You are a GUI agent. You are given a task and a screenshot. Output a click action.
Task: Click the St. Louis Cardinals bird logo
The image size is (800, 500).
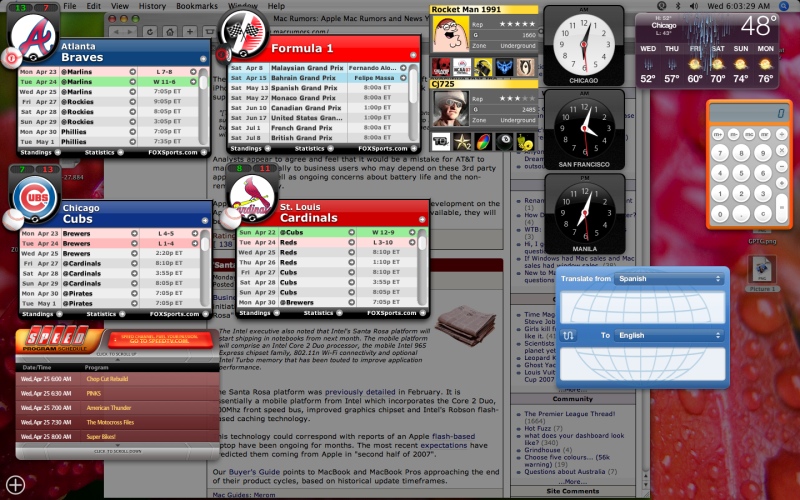tap(252, 198)
